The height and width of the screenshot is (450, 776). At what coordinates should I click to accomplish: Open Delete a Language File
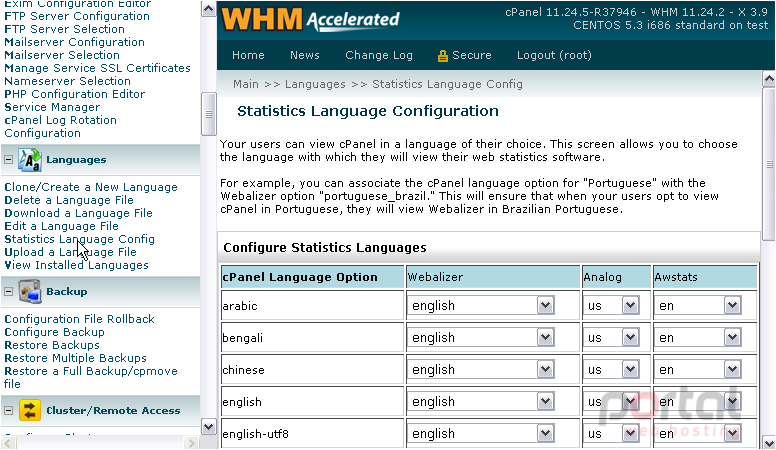click(x=69, y=200)
